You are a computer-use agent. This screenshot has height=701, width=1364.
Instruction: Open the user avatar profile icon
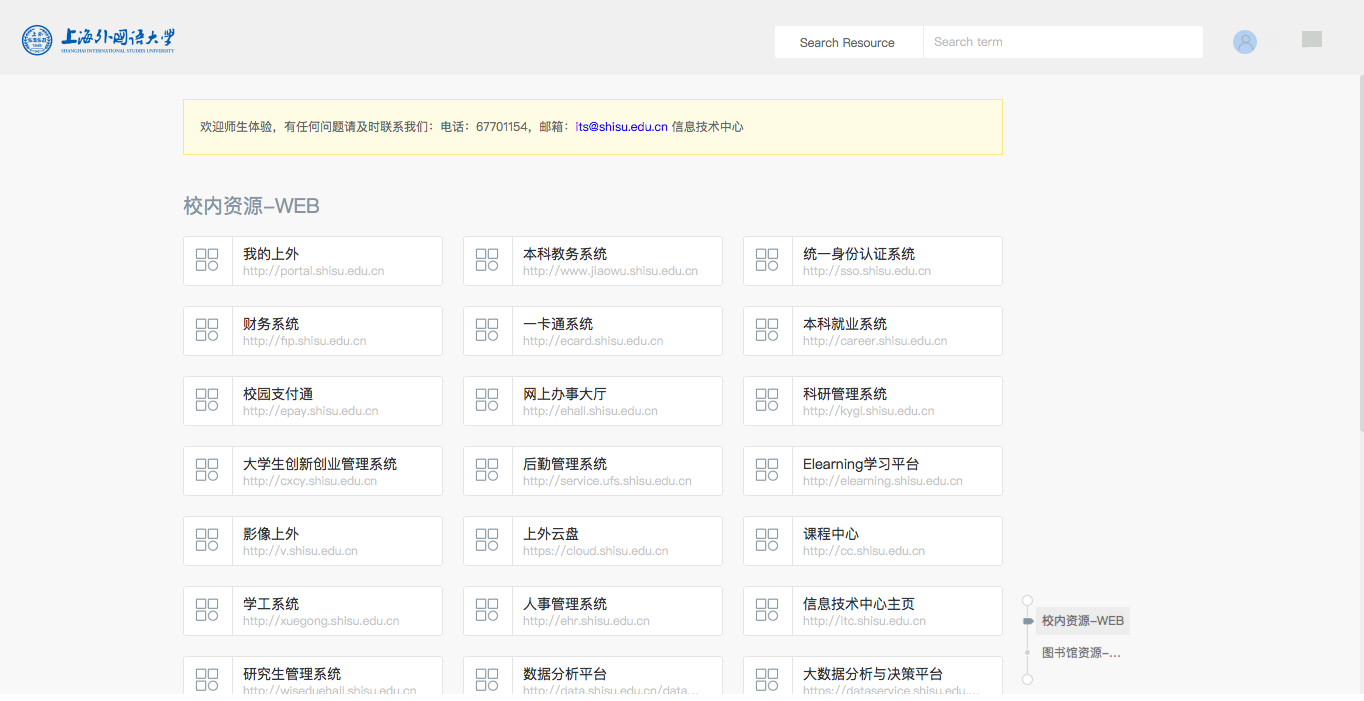(1245, 42)
